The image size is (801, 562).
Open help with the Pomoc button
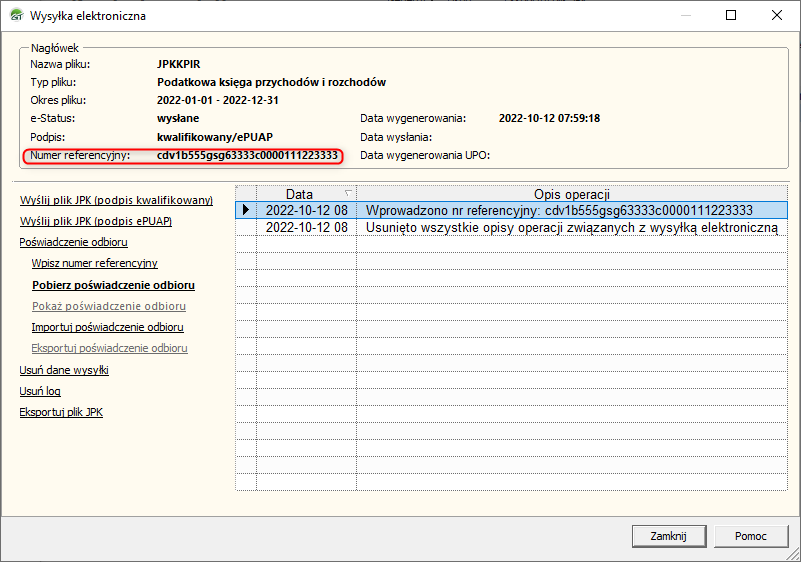tap(750, 536)
